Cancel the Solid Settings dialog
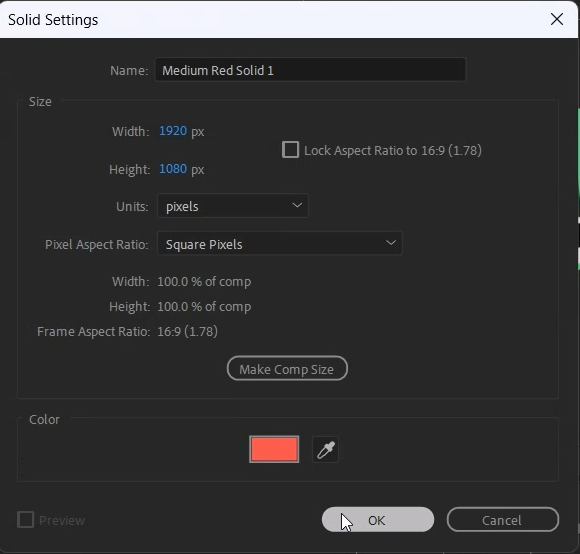This screenshot has width=580, height=554. [503, 520]
